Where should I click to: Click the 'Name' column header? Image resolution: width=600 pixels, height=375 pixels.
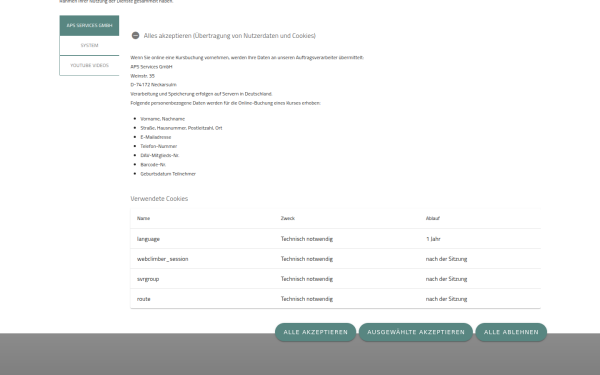point(143,218)
